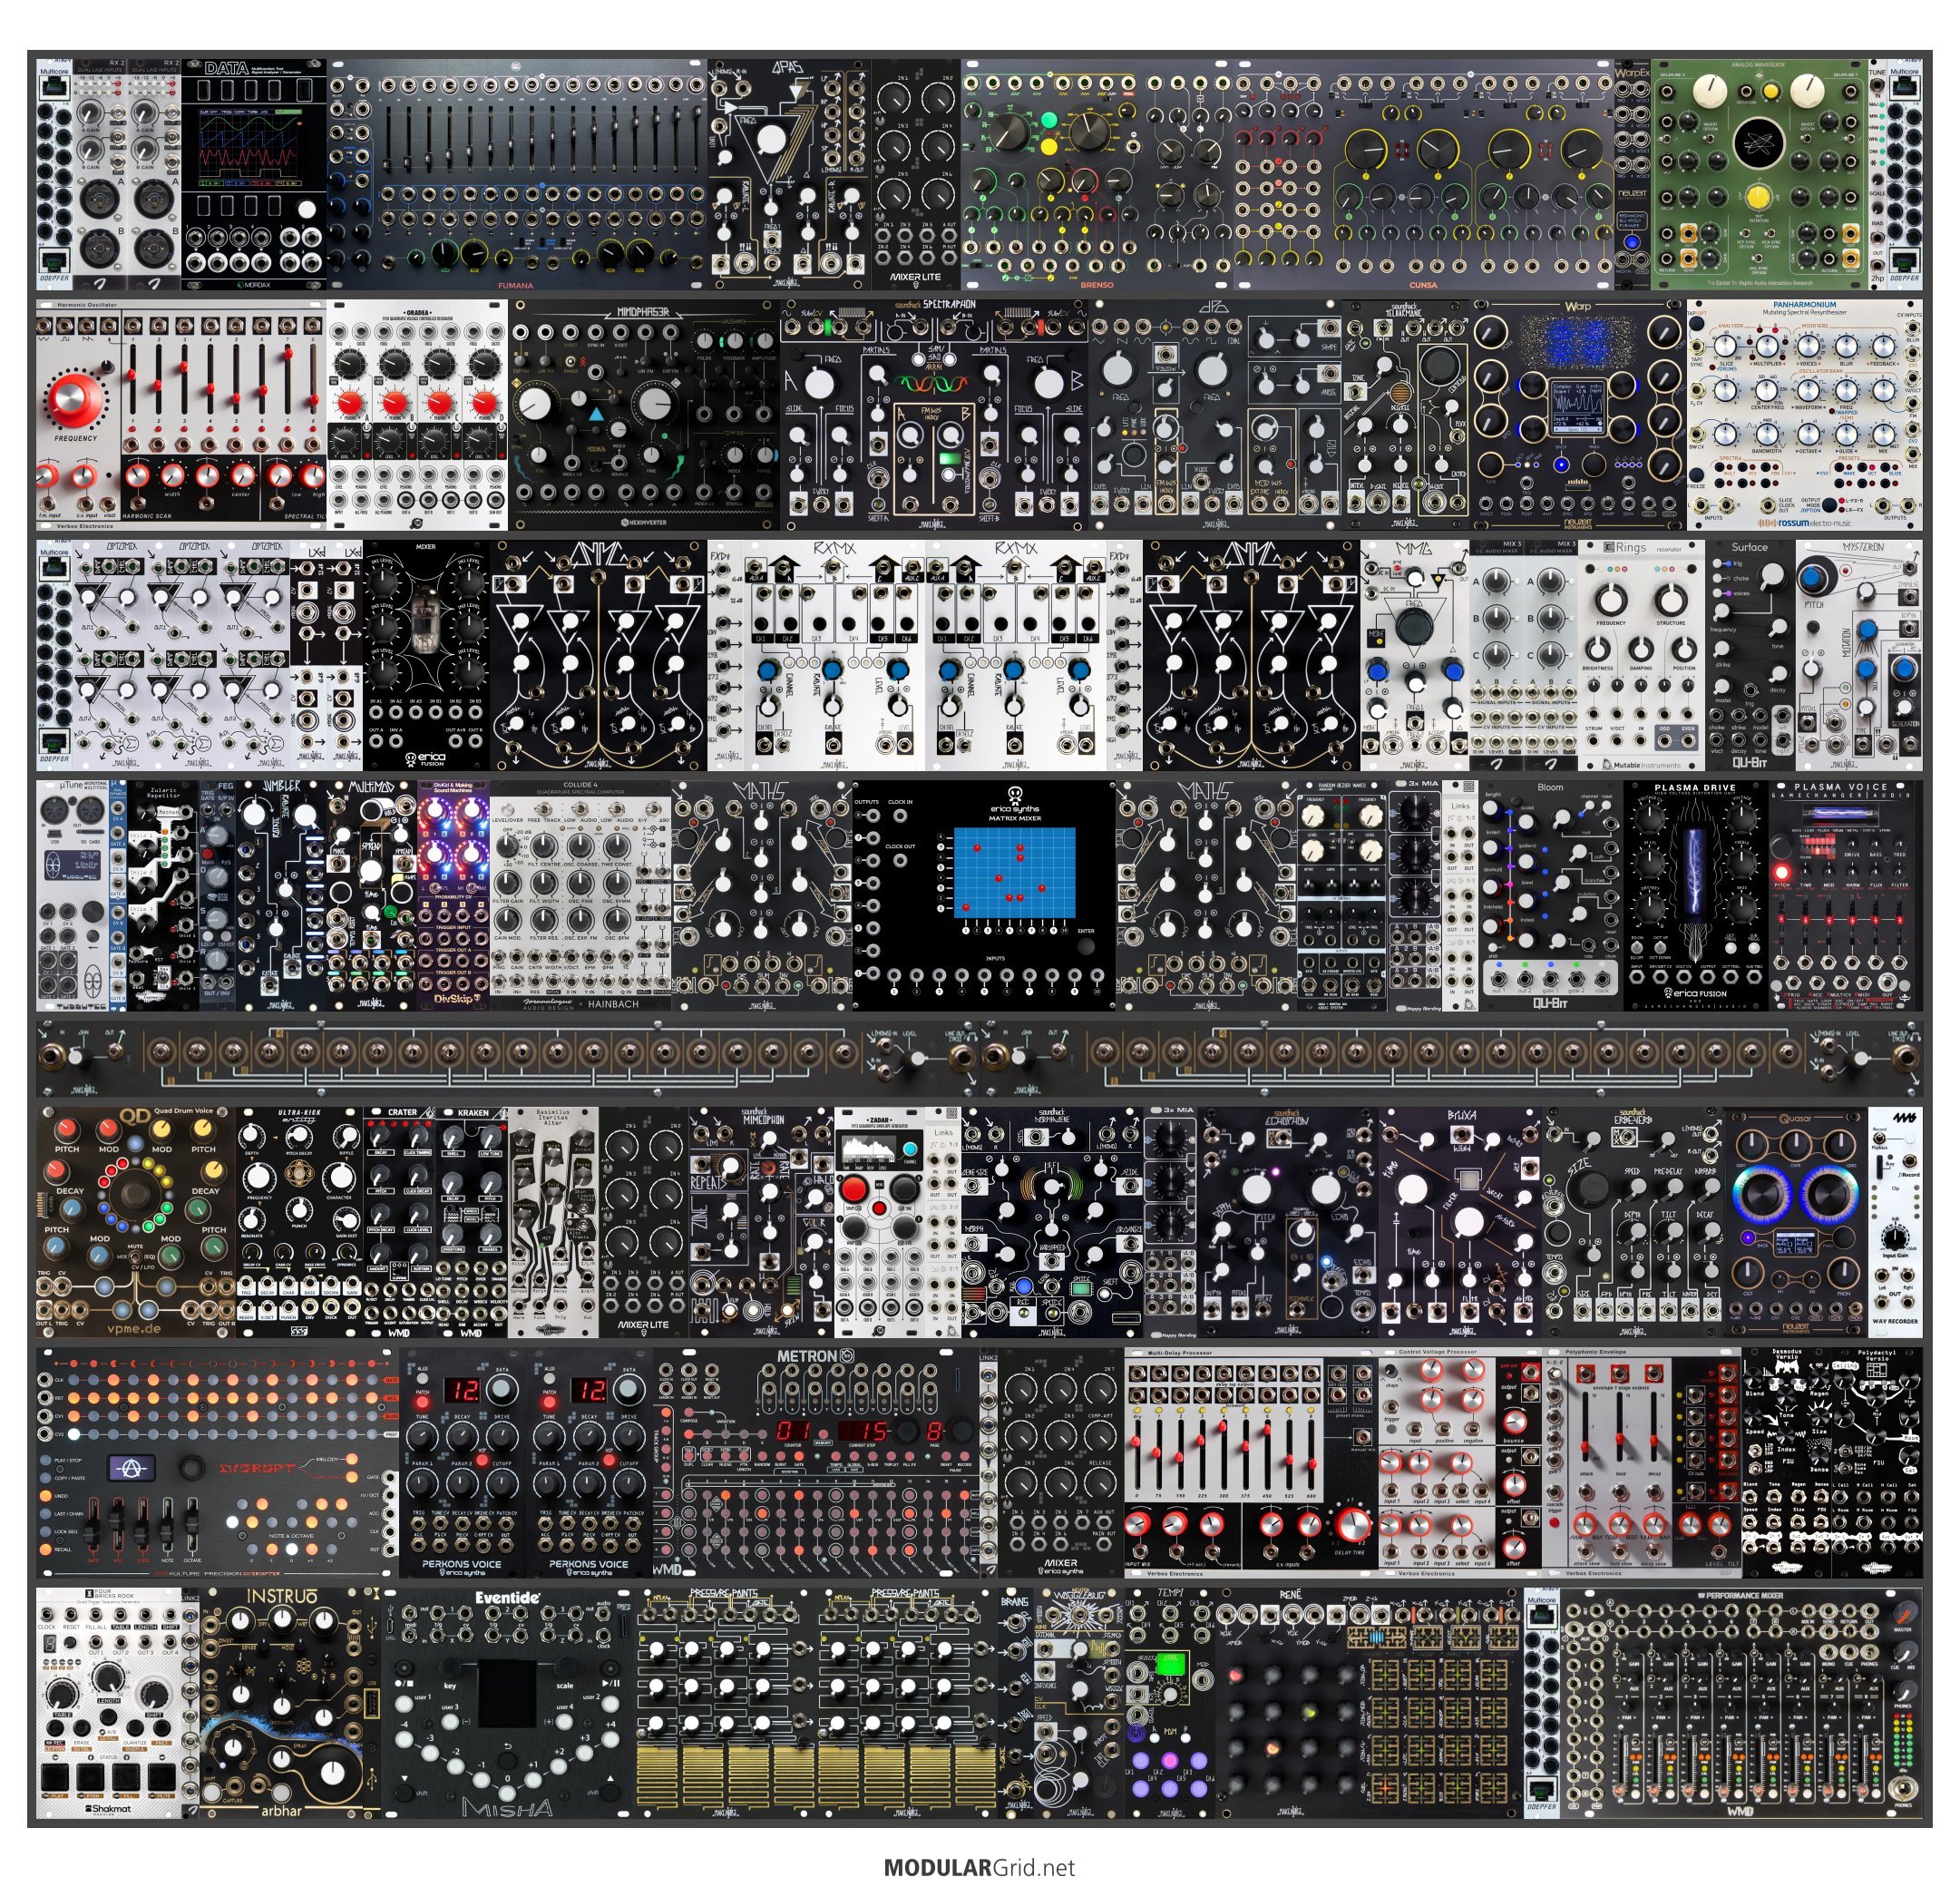
Task: Select the WMD Kraken module
Action: (x=471, y=1221)
